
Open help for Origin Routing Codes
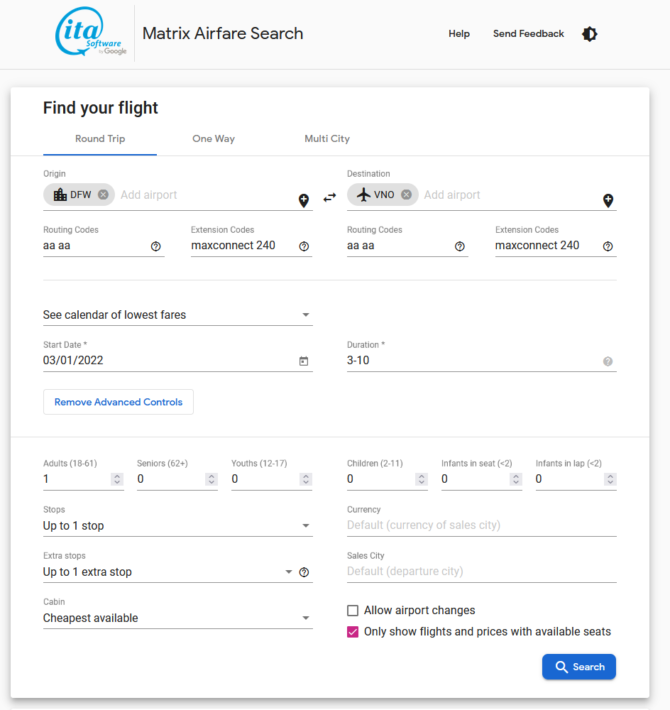156,246
